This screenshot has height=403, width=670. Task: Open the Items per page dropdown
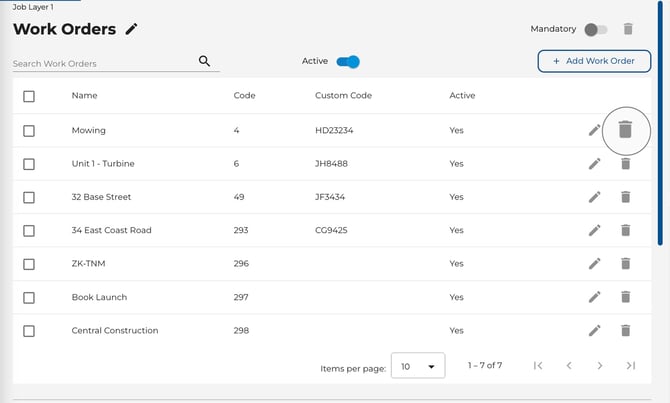click(x=417, y=366)
